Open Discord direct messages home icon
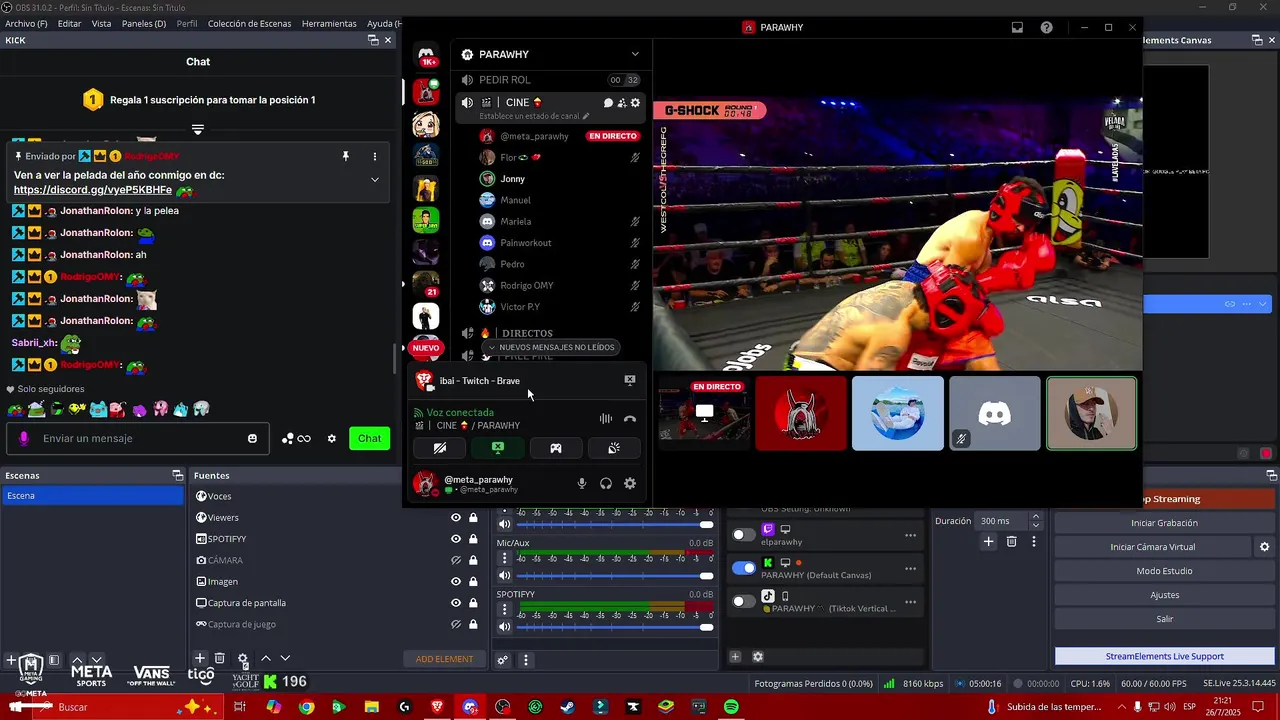 click(x=426, y=54)
